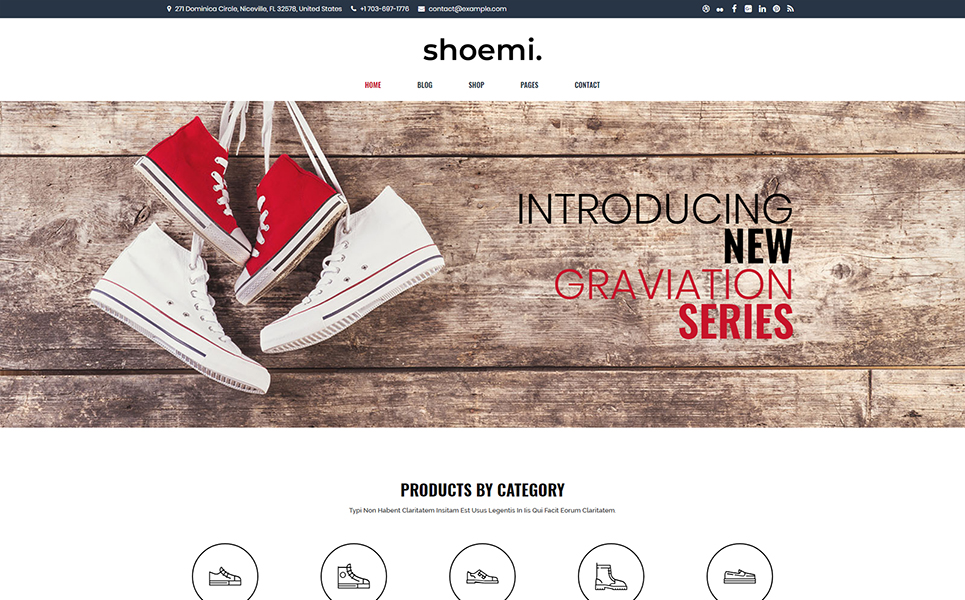The width and height of the screenshot is (965, 600).
Task: Open the RSS feed icon
Action: pyautogui.click(x=790, y=9)
